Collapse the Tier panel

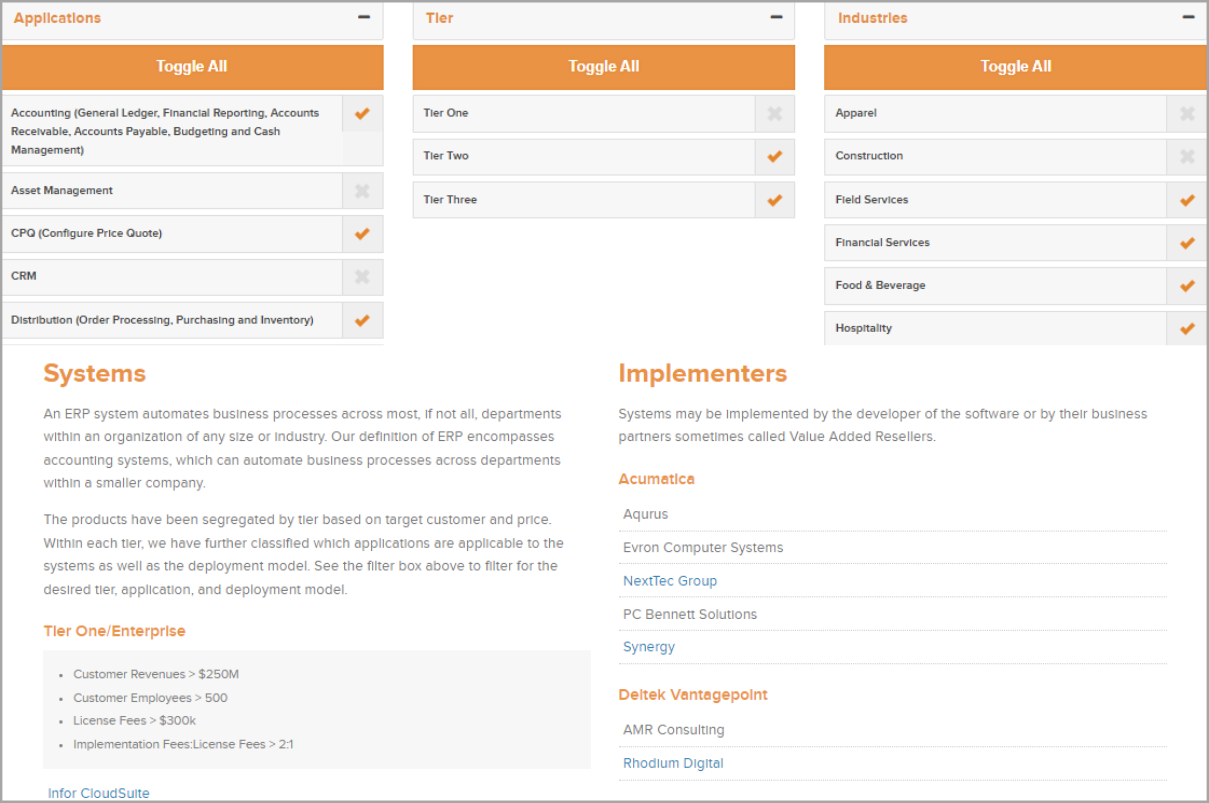(775, 17)
